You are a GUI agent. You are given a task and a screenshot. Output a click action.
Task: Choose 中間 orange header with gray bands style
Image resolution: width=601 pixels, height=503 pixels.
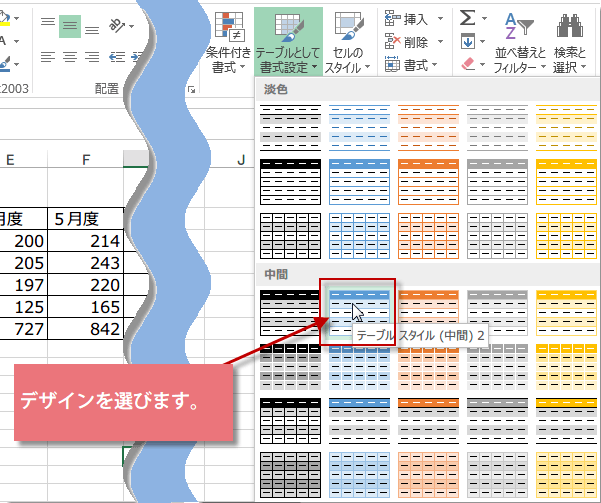click(428, 421)
